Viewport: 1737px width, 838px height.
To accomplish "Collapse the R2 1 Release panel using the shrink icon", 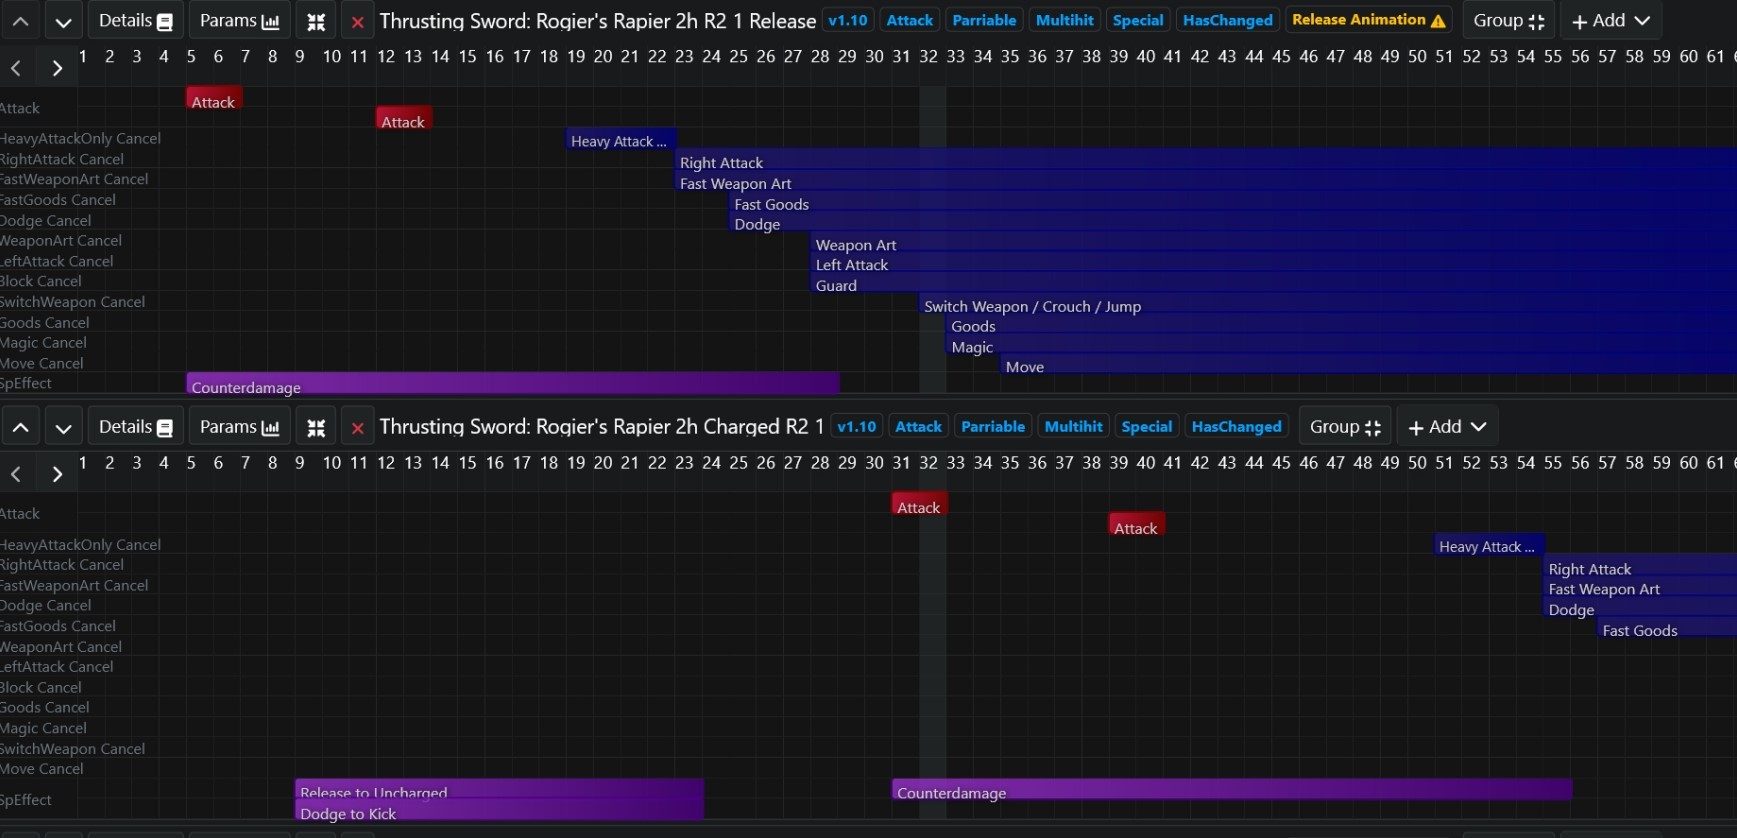I will click(x=316, y=21).
